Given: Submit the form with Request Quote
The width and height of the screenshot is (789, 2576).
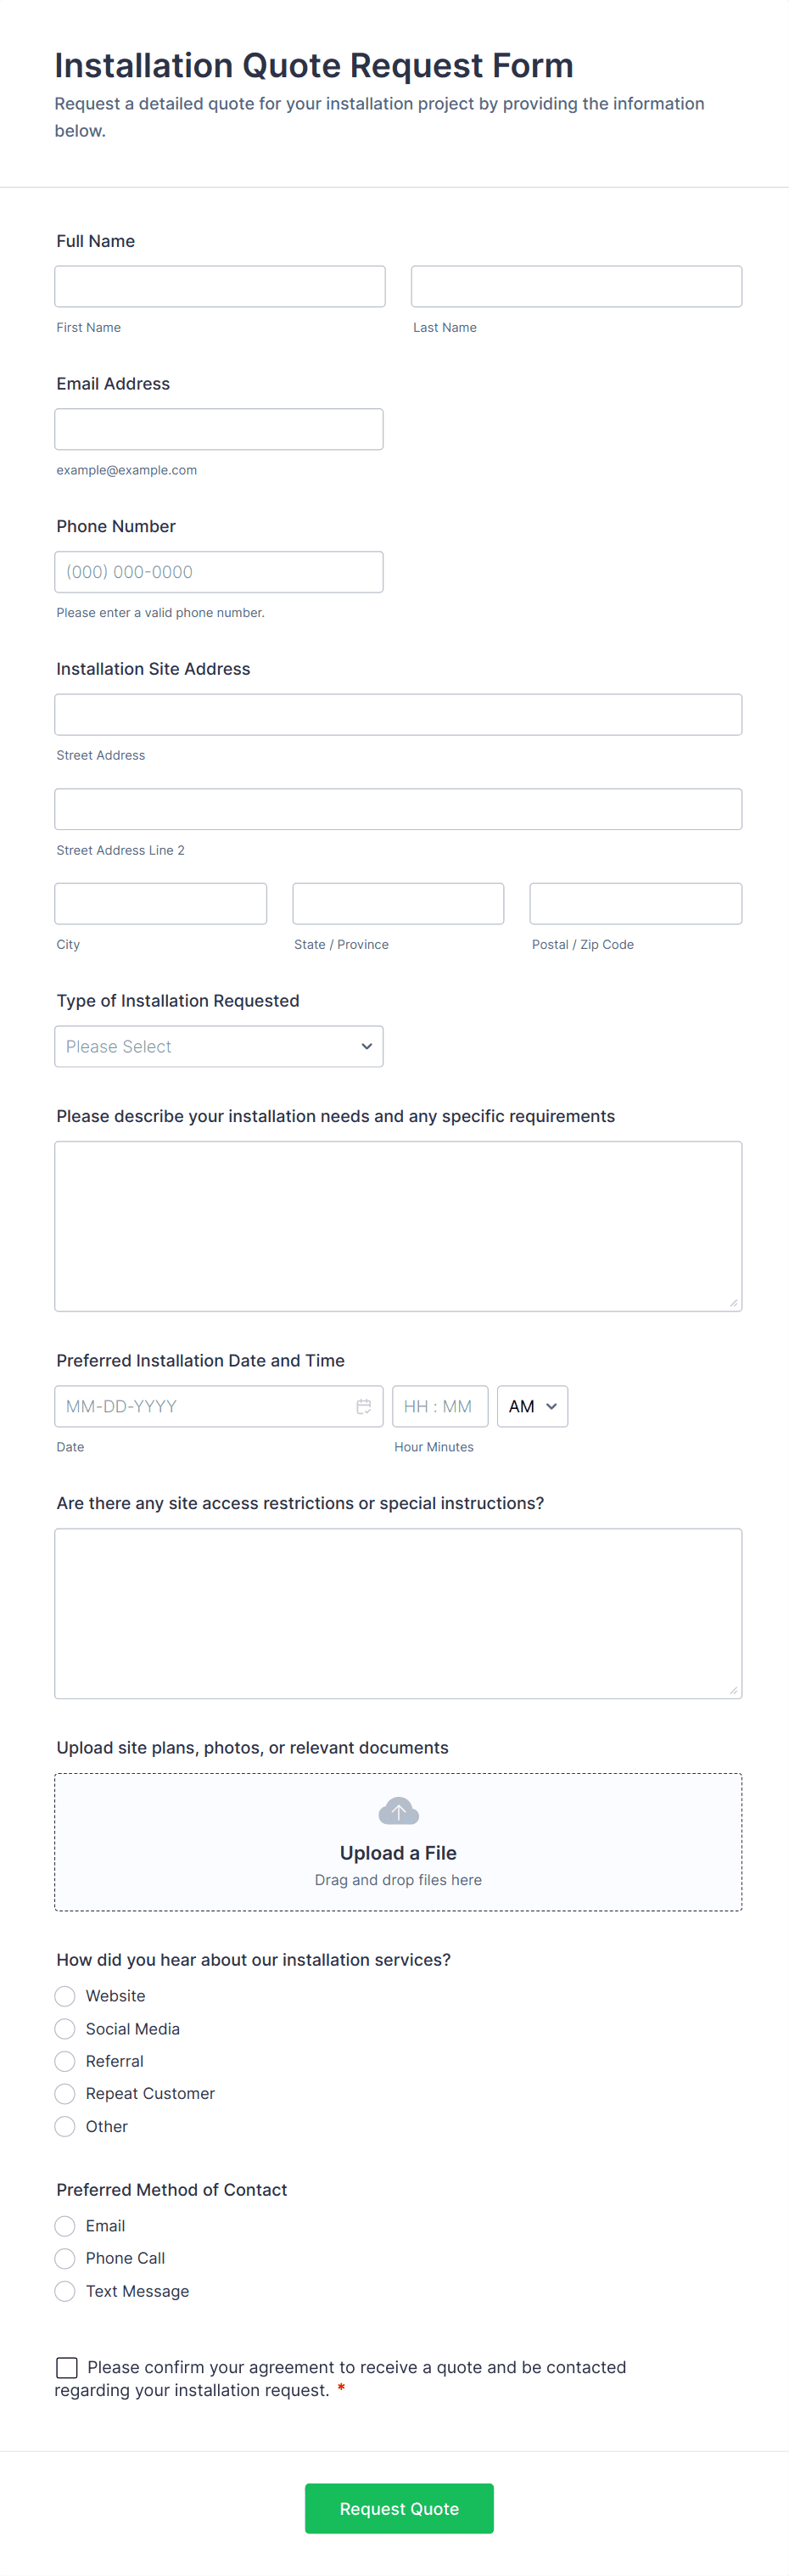Looking at the screenshot, I should tap(399, 2508).
